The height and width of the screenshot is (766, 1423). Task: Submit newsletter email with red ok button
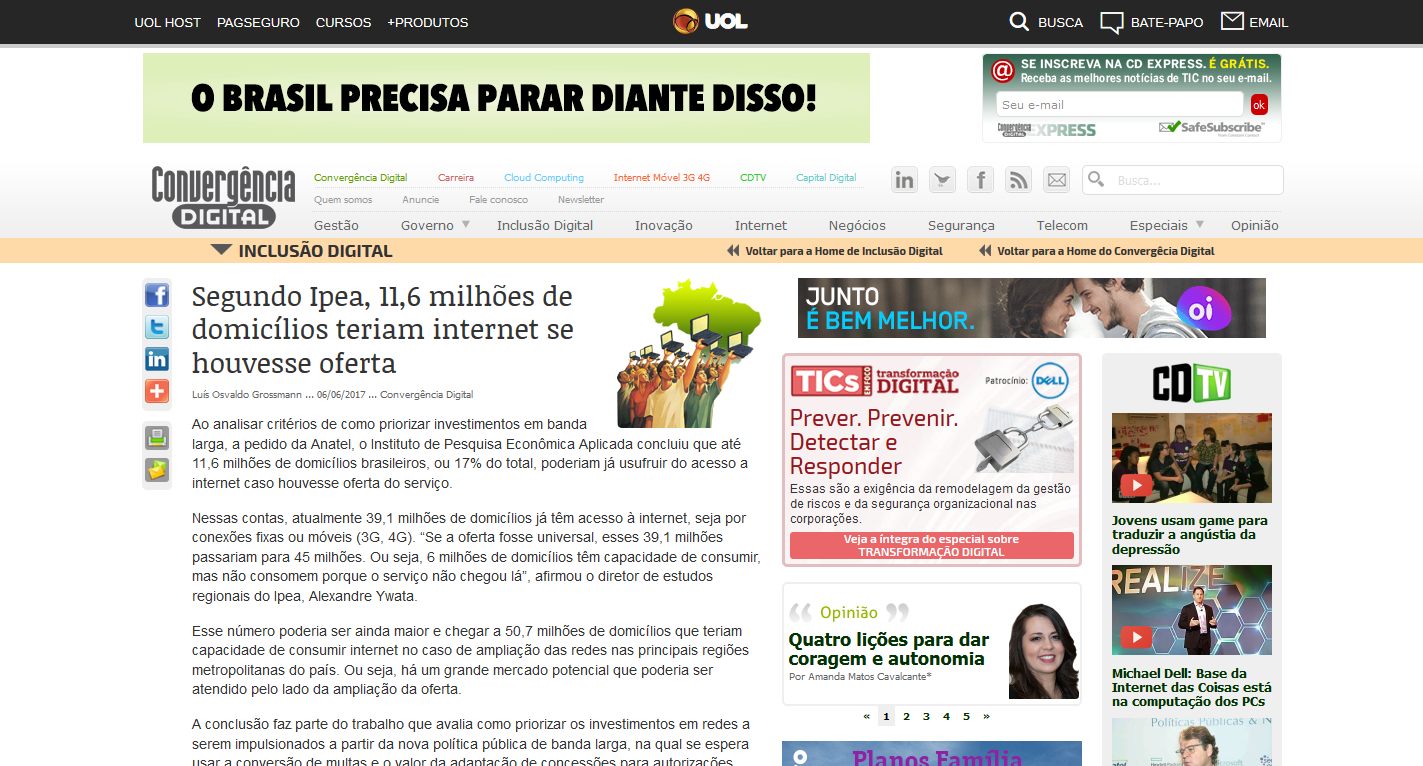[1259, 104]
